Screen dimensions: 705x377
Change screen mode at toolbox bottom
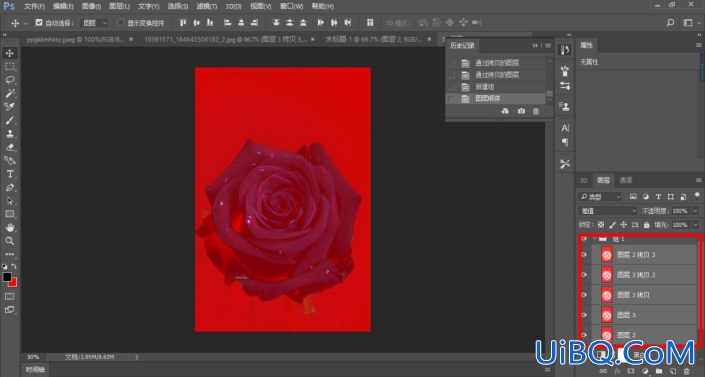point(9,310)
